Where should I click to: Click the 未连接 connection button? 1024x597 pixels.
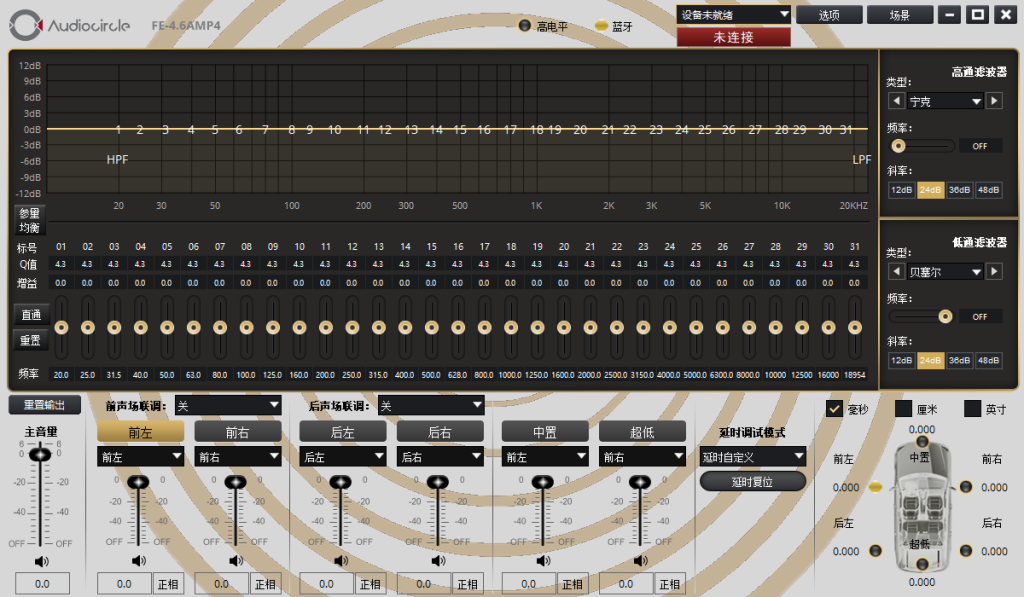[x=733, y=37]
